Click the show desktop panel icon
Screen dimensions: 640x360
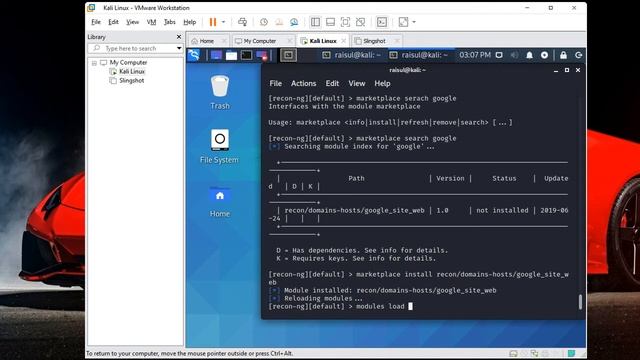click(216, 55)
